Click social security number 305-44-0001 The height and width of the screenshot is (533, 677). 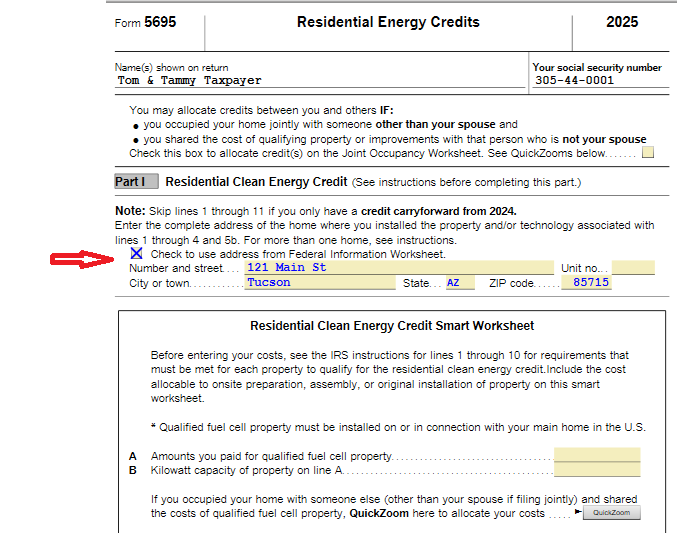coord(574,80)
